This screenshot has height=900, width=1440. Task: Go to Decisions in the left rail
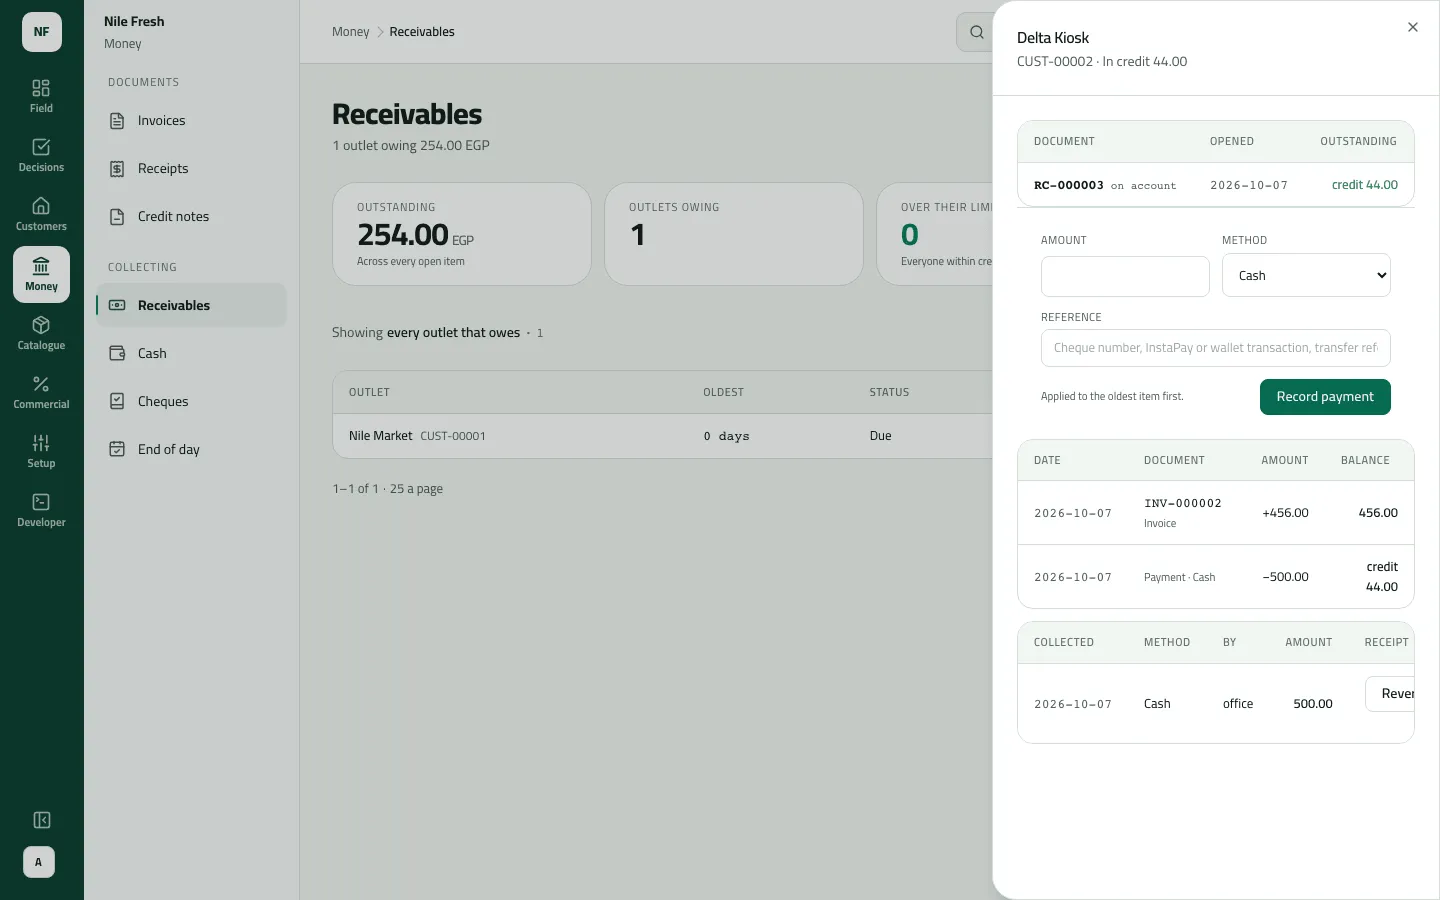point(41,156)
